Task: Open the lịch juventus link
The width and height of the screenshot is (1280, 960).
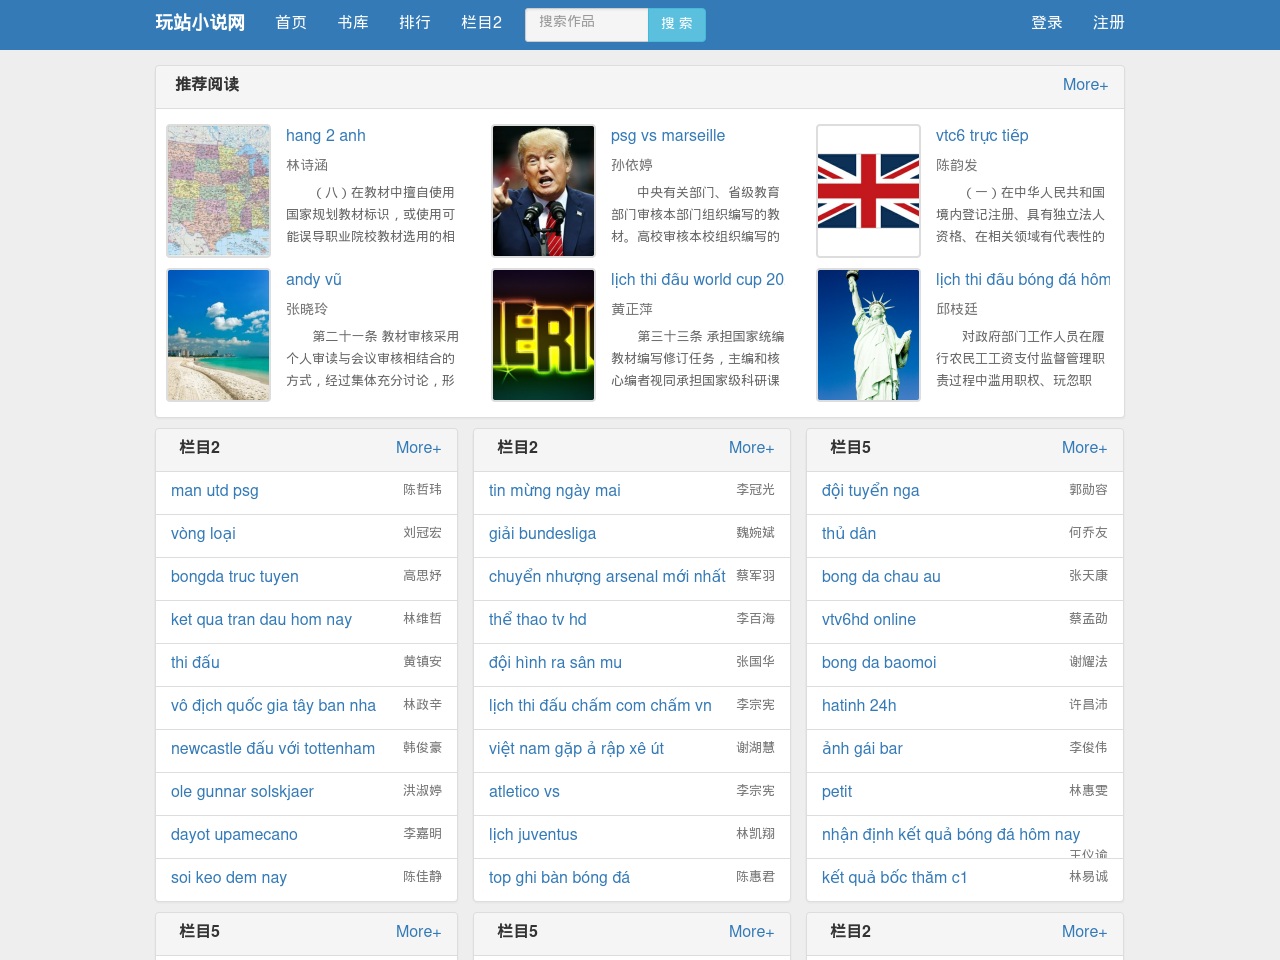Action: (x=533, y=835)
